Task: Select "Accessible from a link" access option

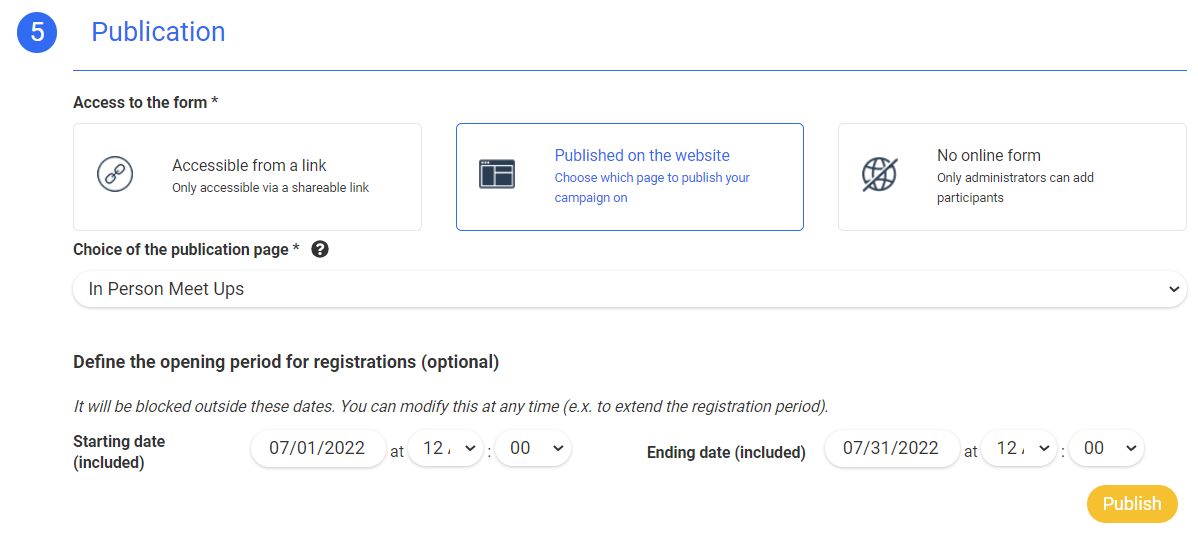Action: tap(247, 177)
